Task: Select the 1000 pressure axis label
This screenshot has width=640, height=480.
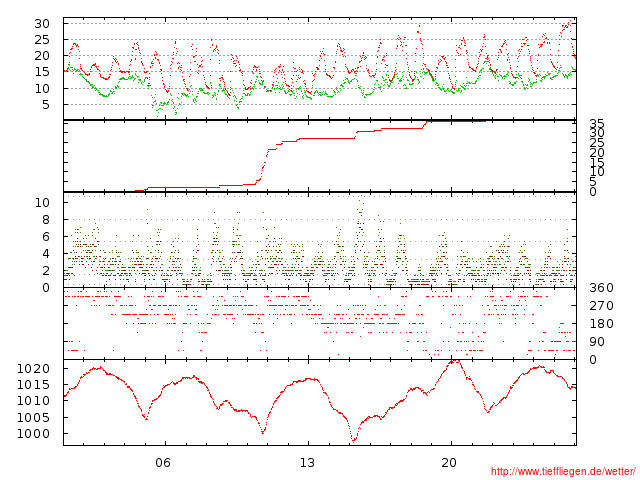Action: pos(33,434)
